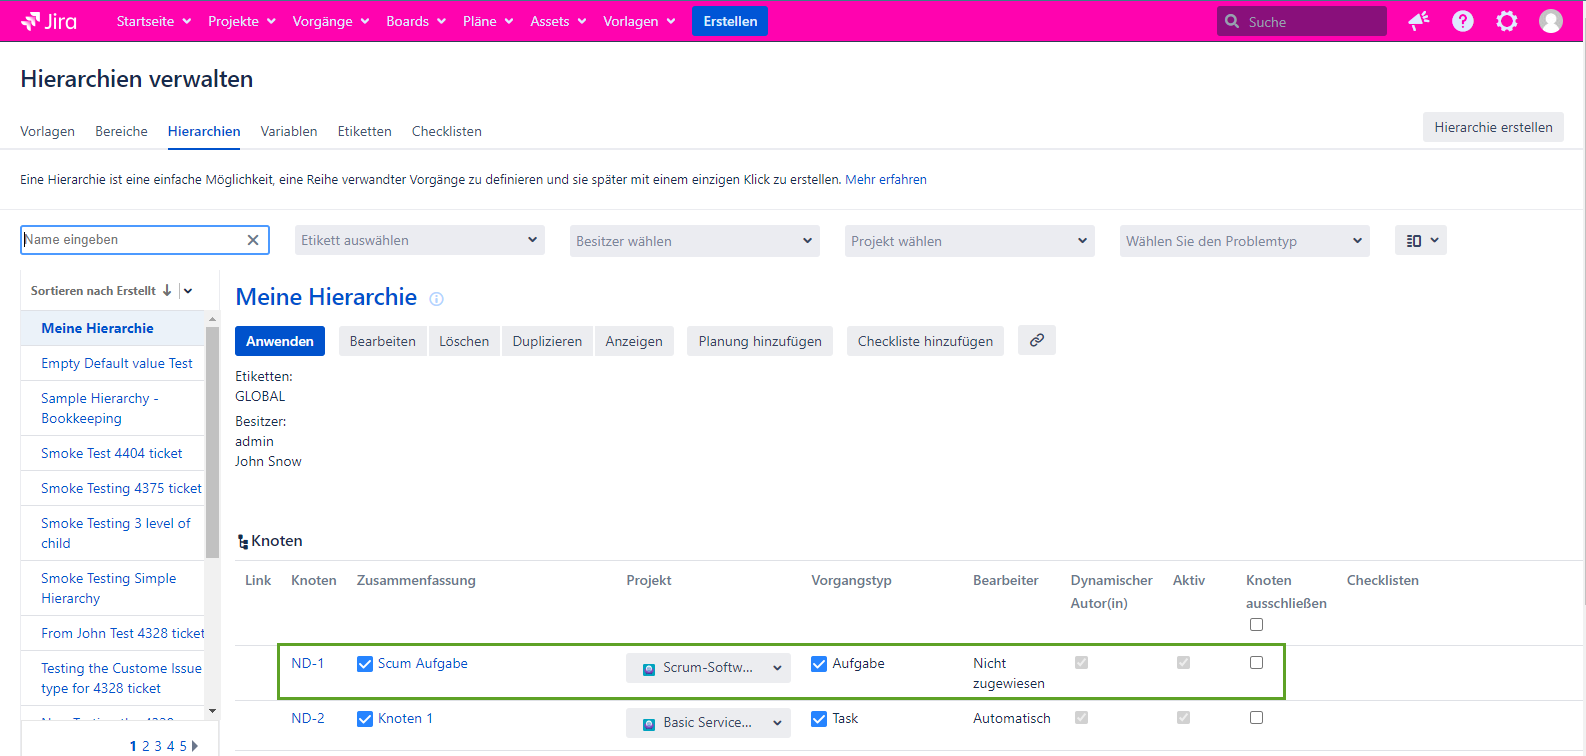Viewport: 1586px width, 756px height.
Task: Click info icon beside Meine Hierarchie title
Action: [x=436, y=299]
